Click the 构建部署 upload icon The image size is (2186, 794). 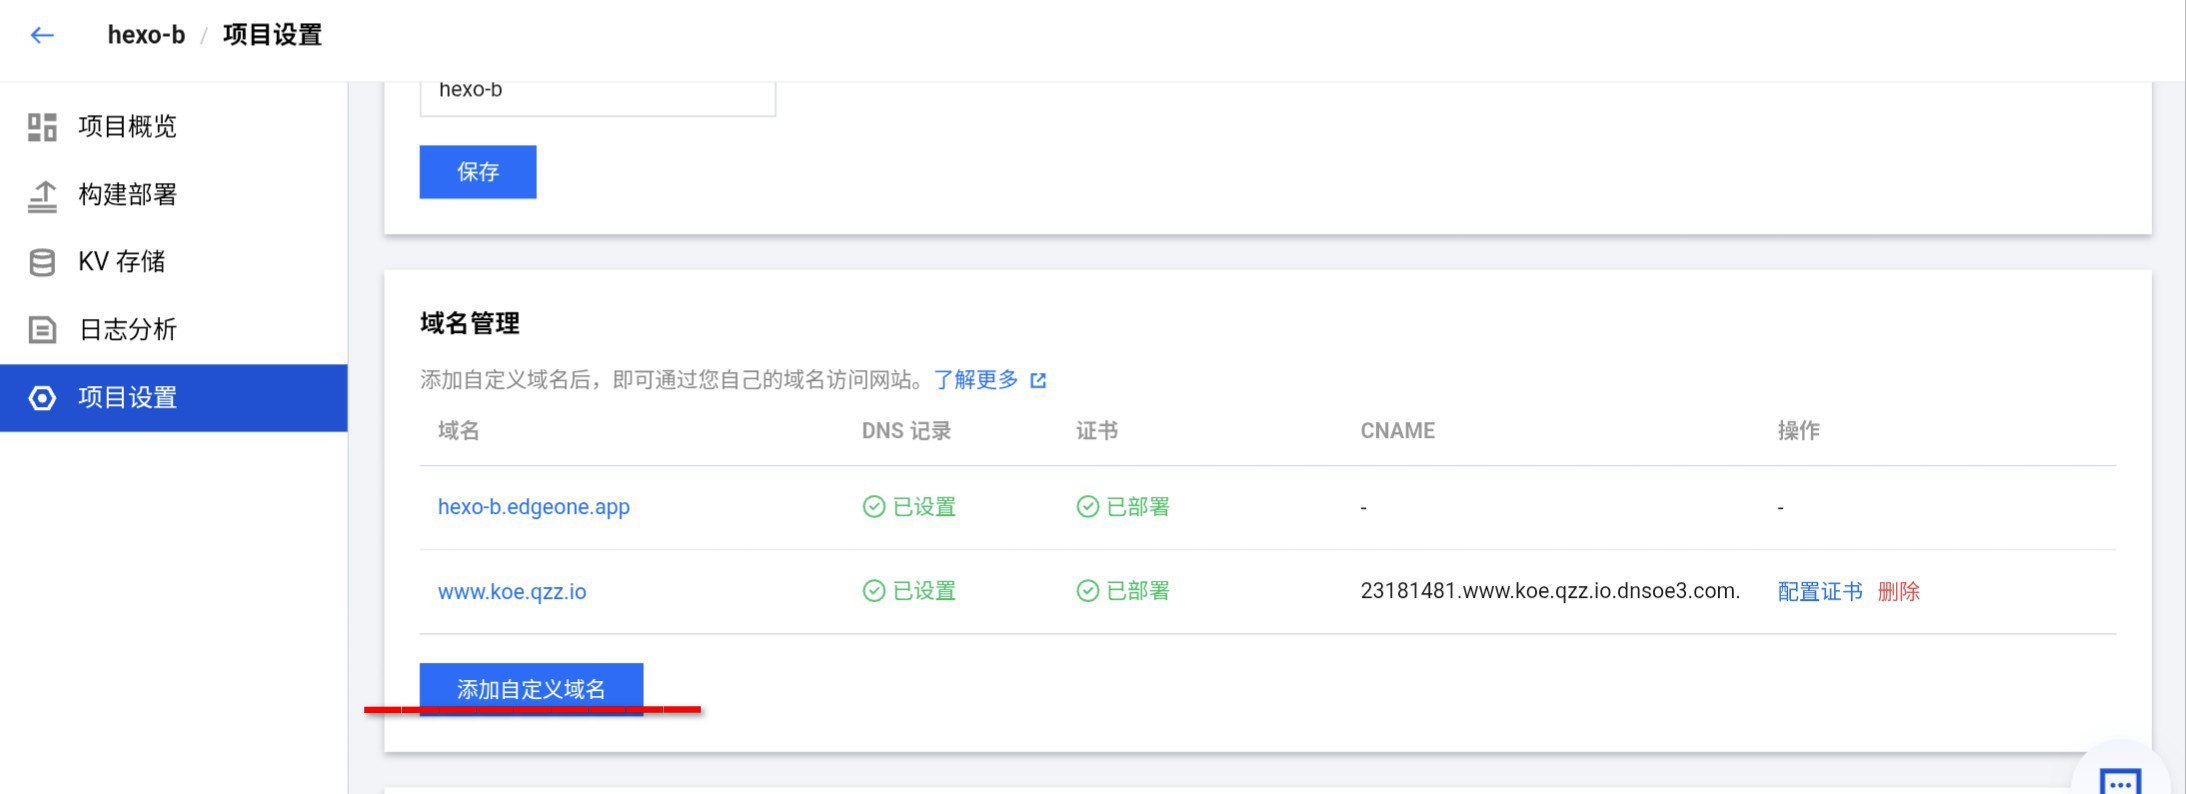(x=42, y=195)
